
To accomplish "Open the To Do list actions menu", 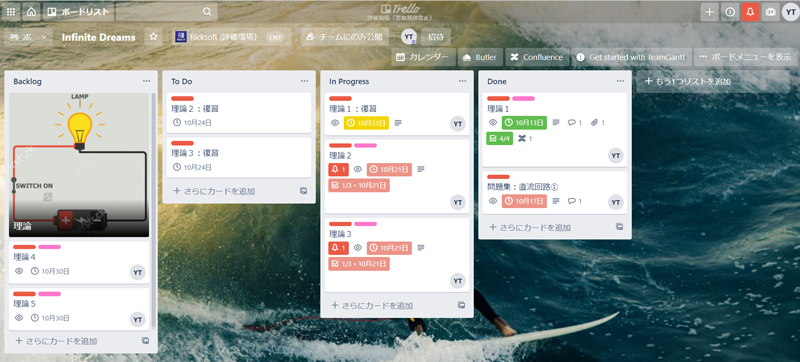I will (305, 81).
